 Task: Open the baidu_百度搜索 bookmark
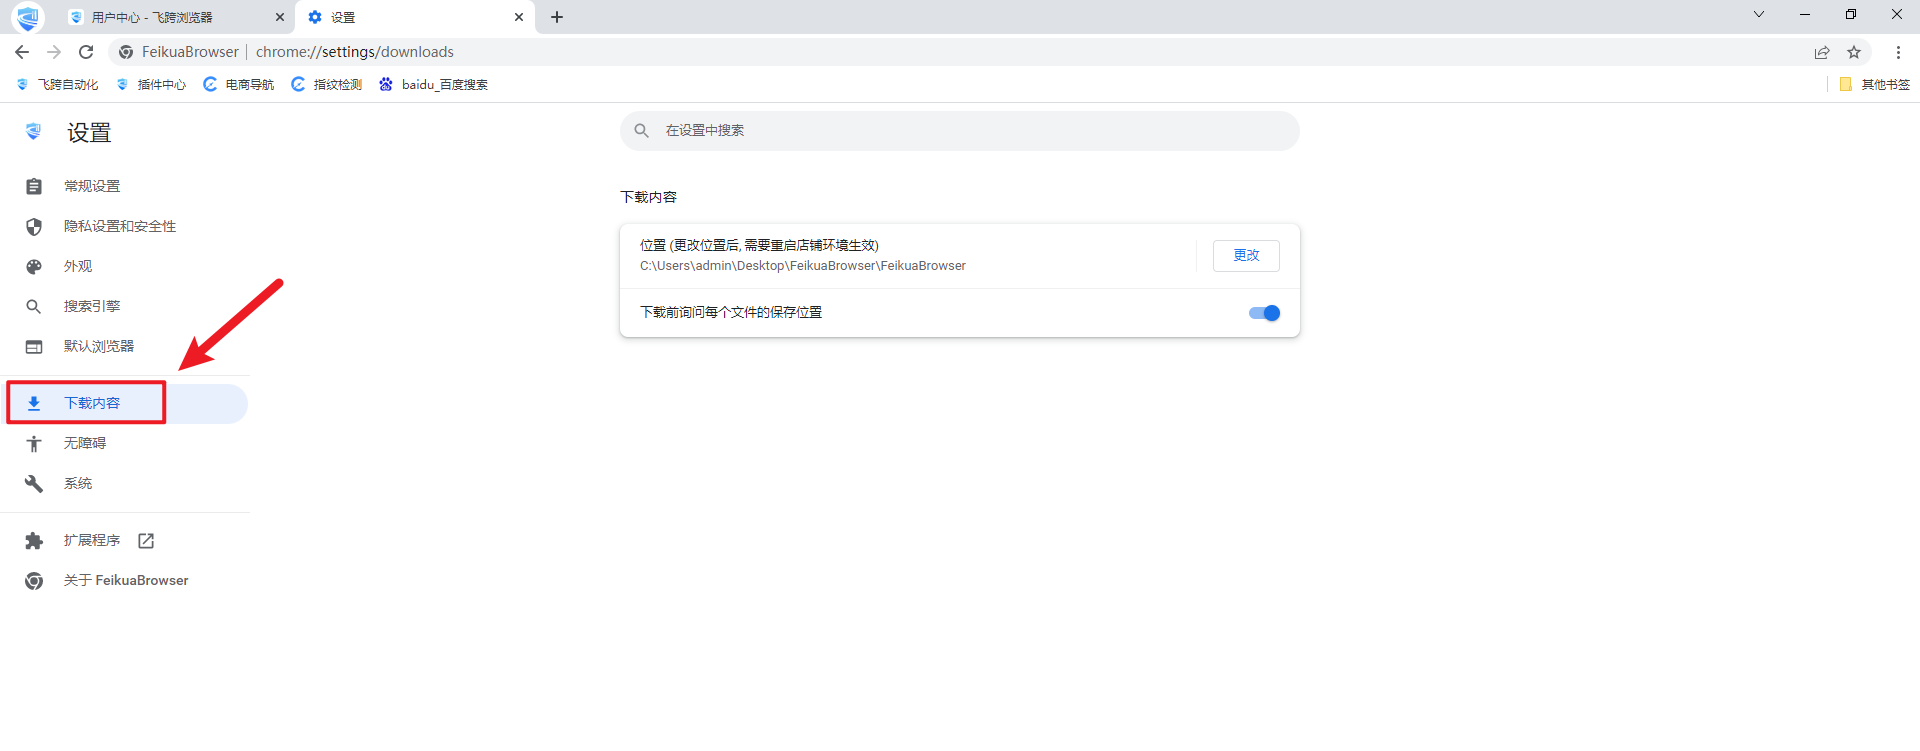(434, 85)
